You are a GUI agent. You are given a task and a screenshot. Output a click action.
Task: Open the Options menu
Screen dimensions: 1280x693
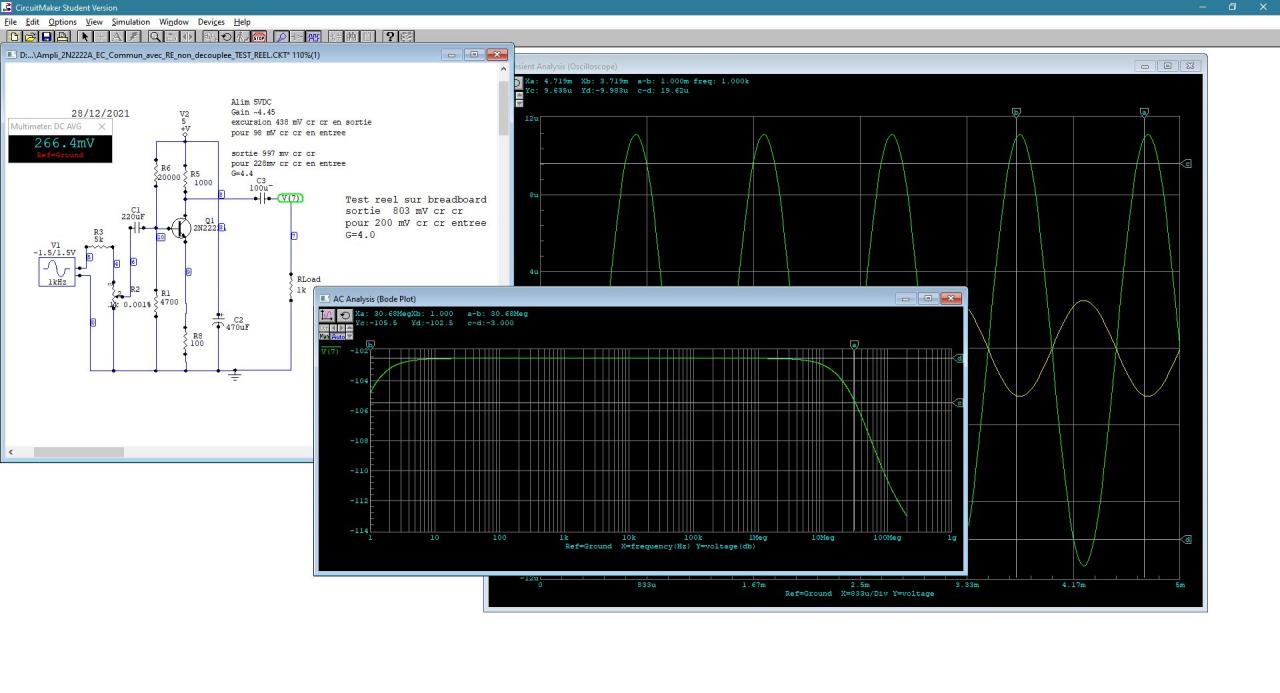pyautogui.click(x=62, y=21)
